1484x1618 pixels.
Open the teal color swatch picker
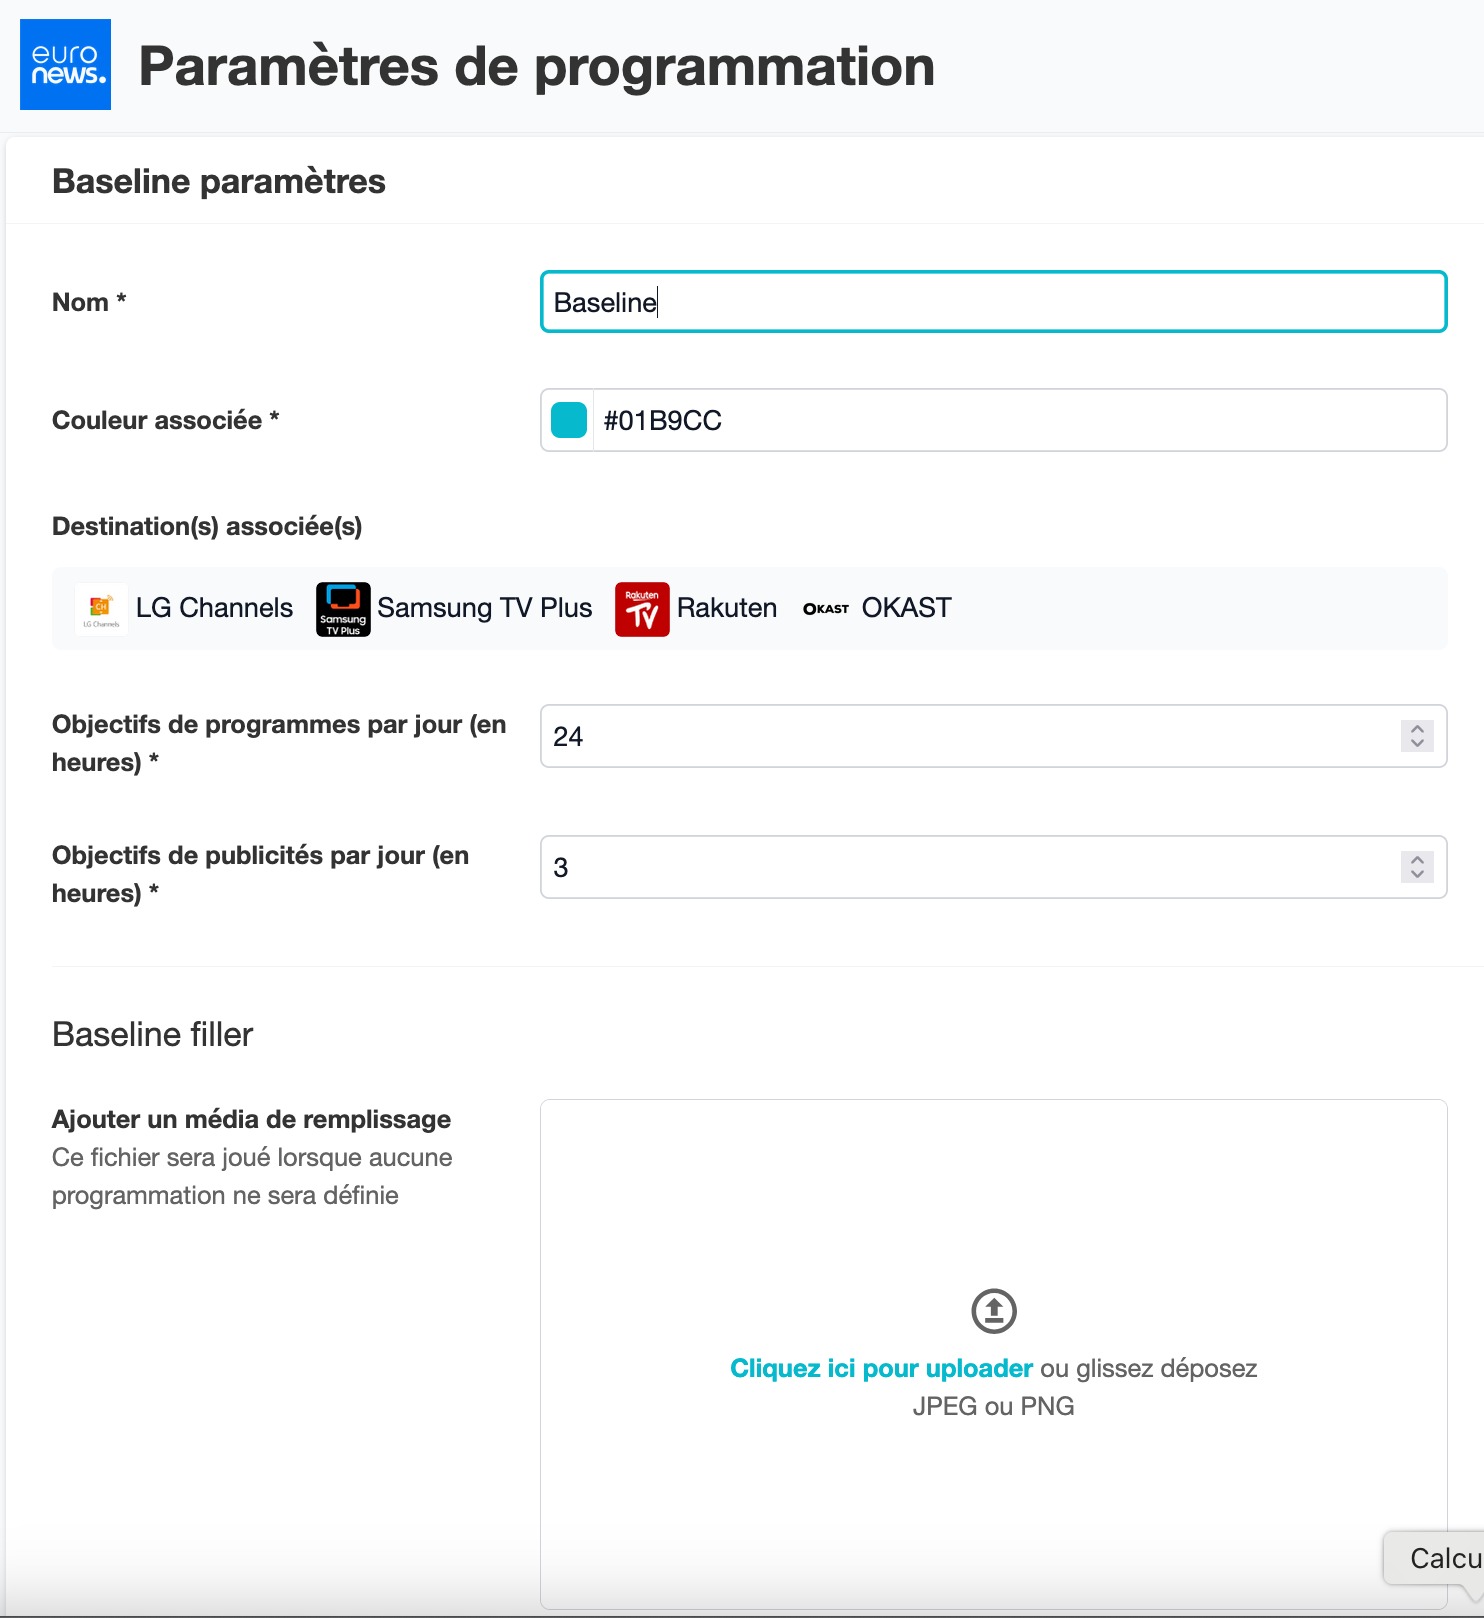[x=569, y=420]
